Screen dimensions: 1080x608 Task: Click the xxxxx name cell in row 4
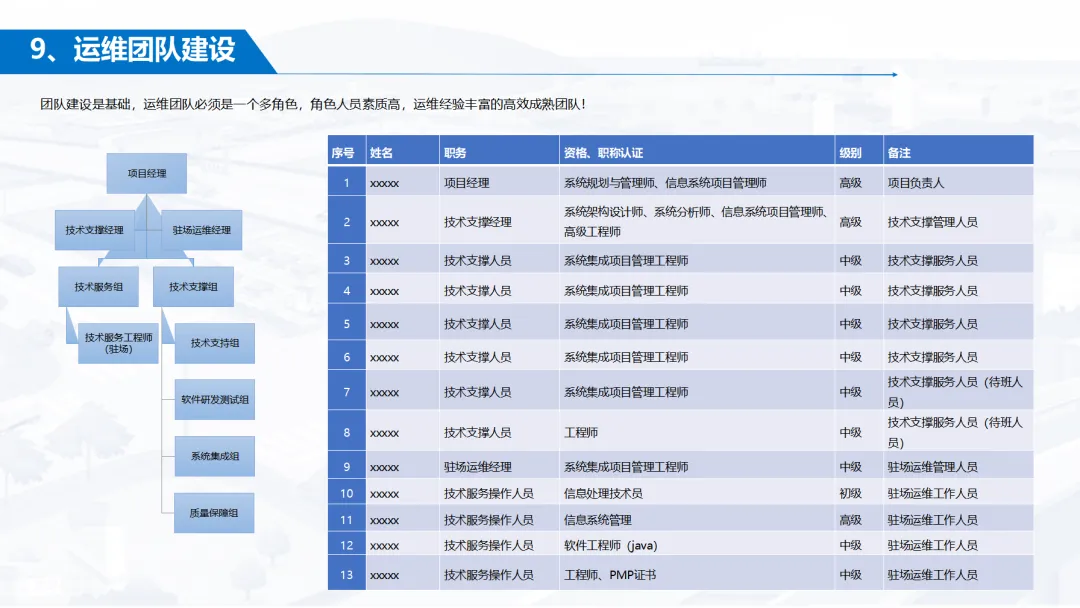pos(403,291)
